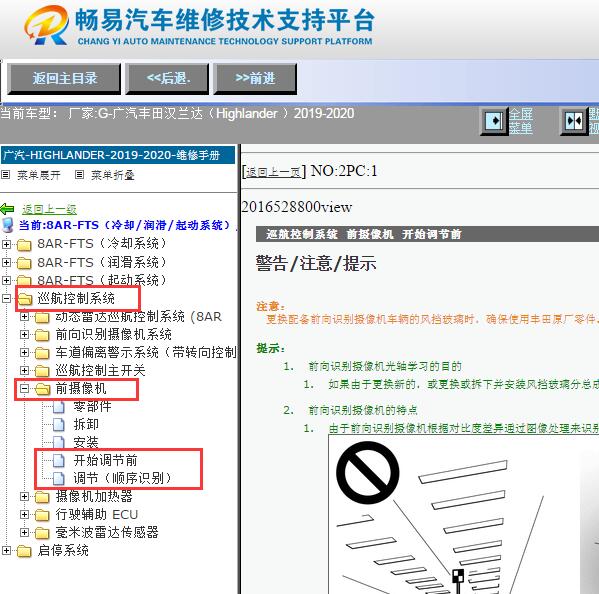Click the 警告/注意/提示 heading
599x594 pixels.
coord(316,263)
